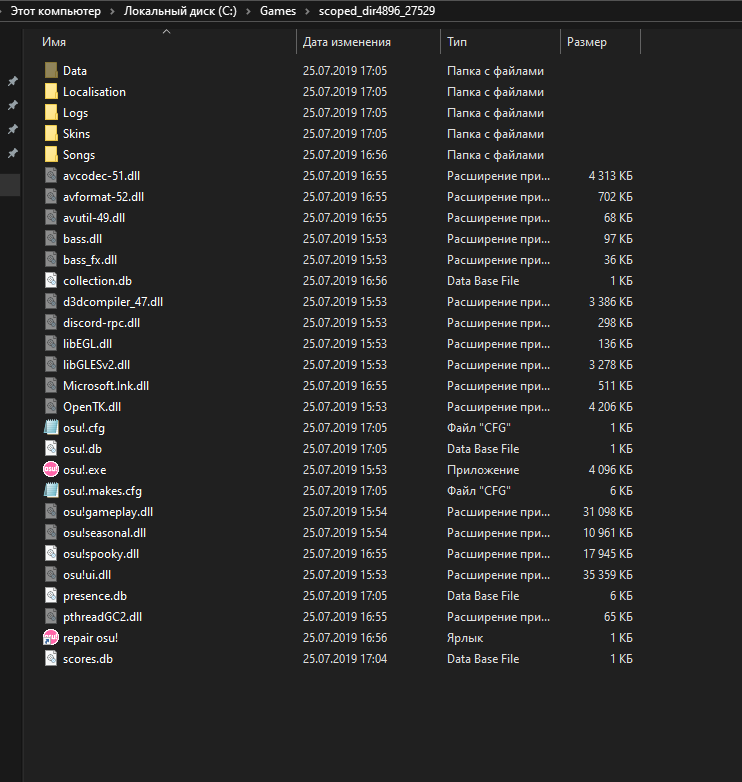Viewport: 742px width, 782px height.
Task: Click the Ярлык type of repair osu!
Action: pyautogui.click(x=465, y=638)
